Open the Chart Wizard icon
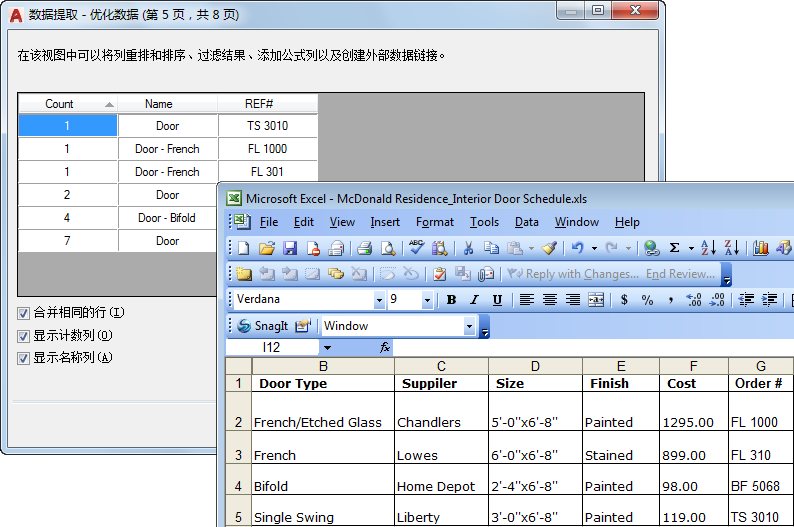 coord(761,248)
